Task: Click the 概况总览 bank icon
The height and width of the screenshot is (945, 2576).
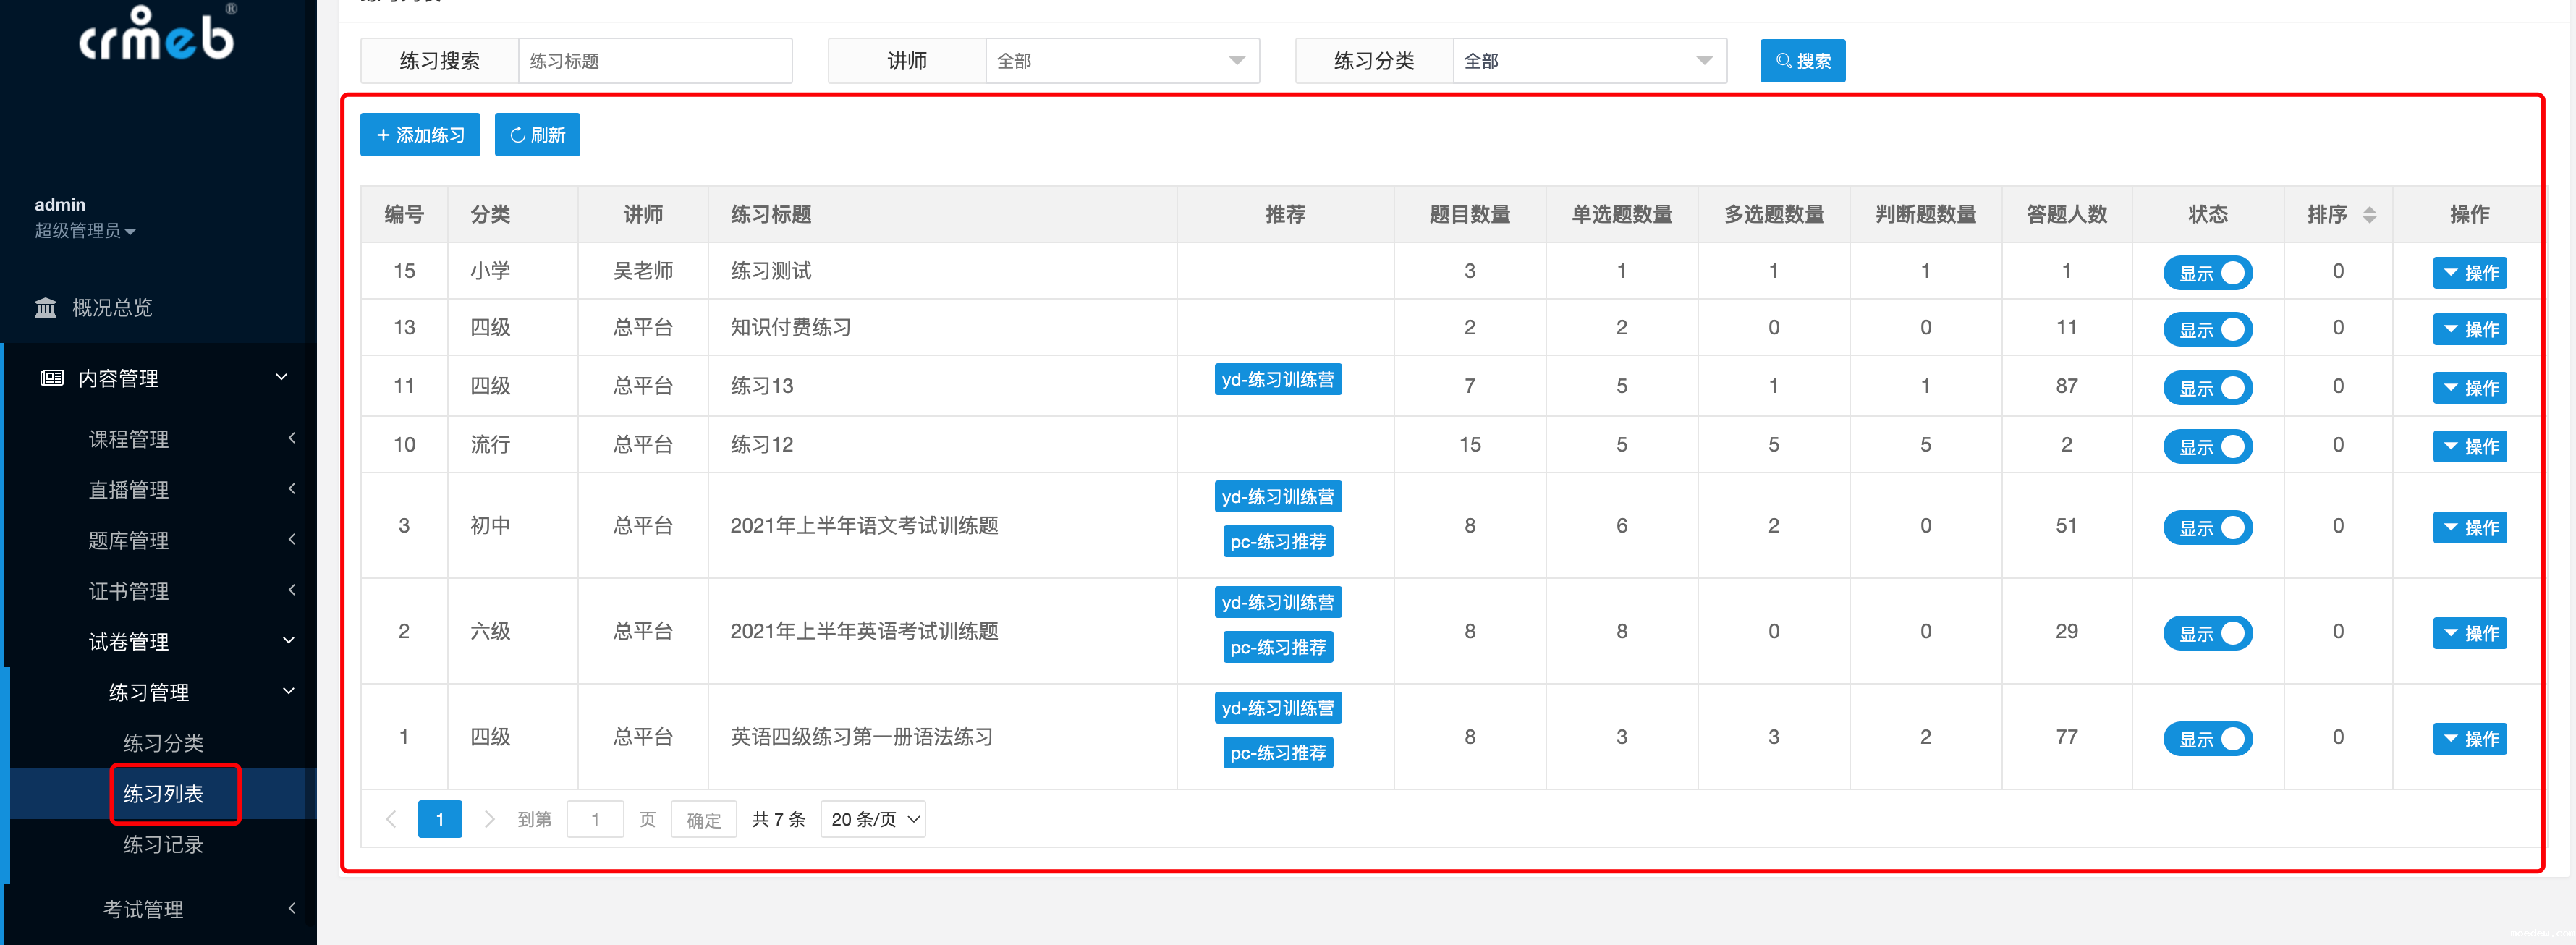Action: pos(46,307)
